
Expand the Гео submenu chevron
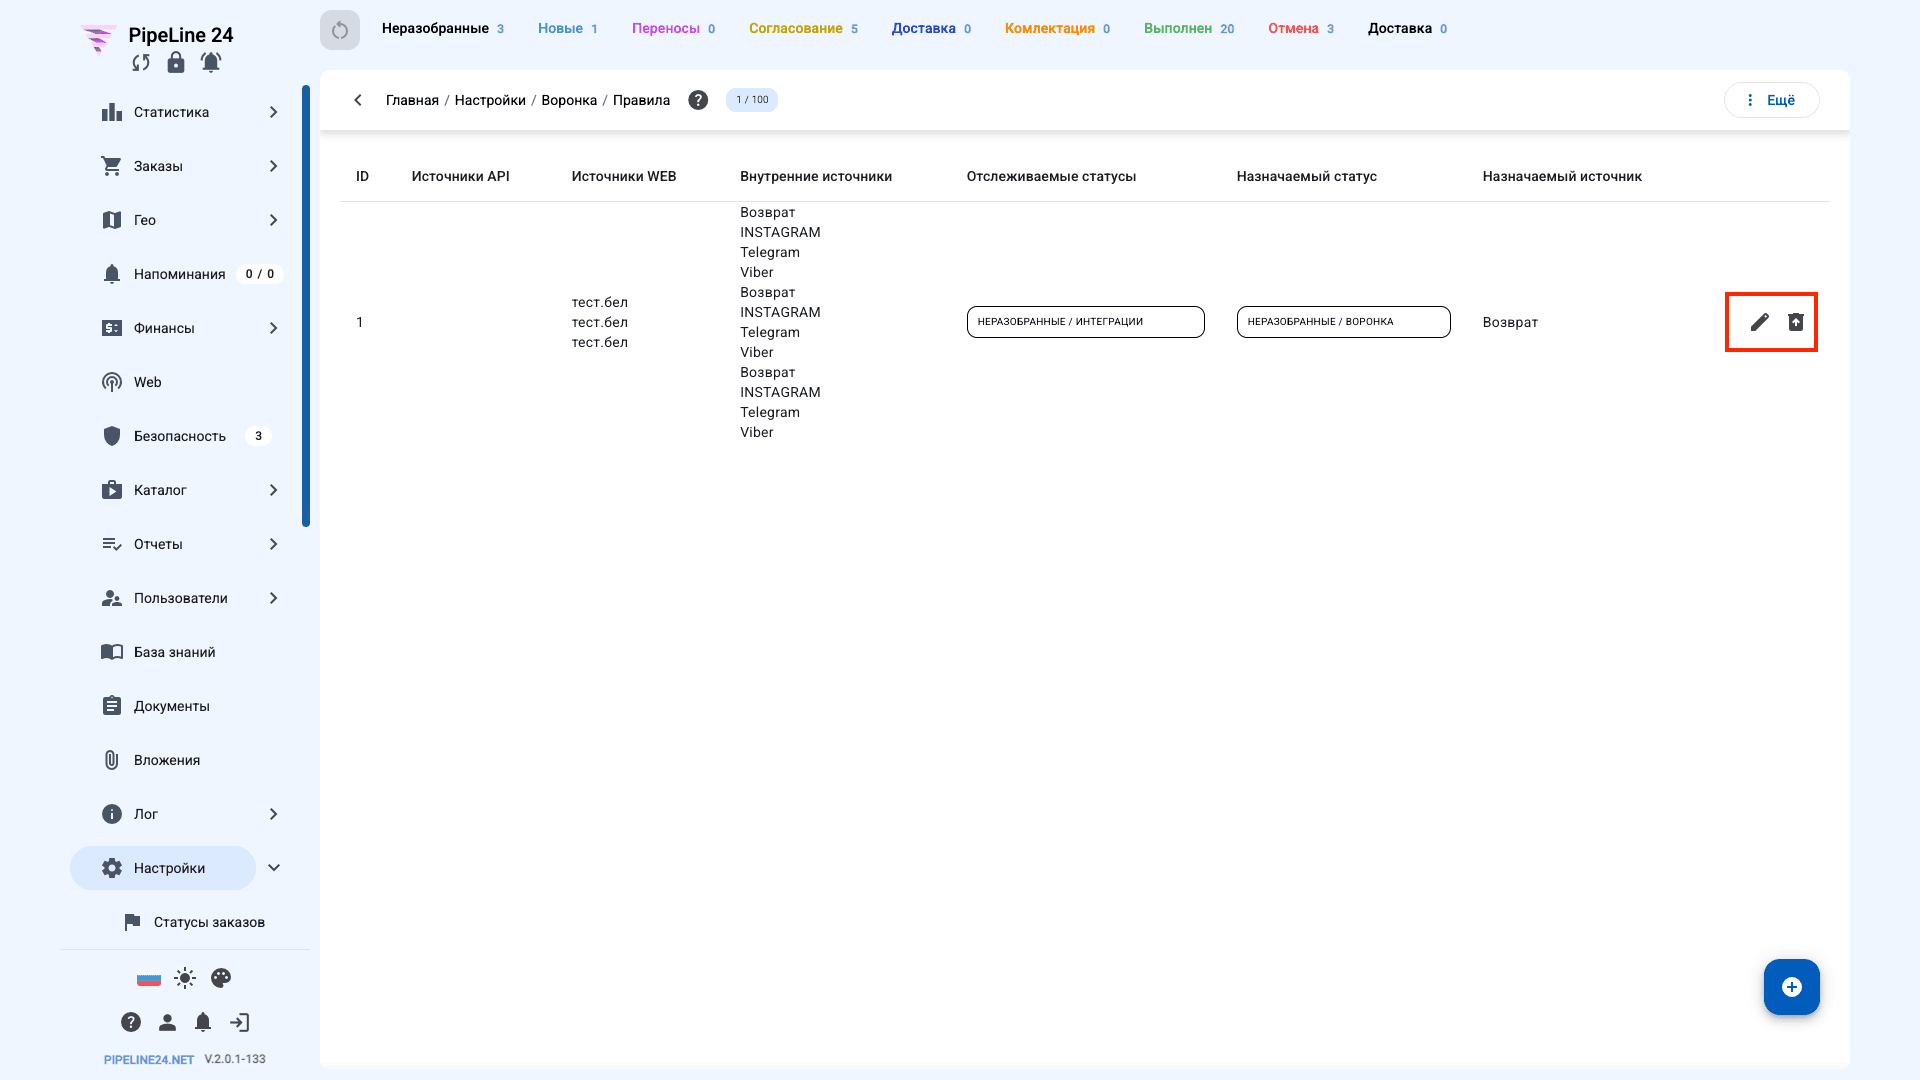(x=273, y=220)
